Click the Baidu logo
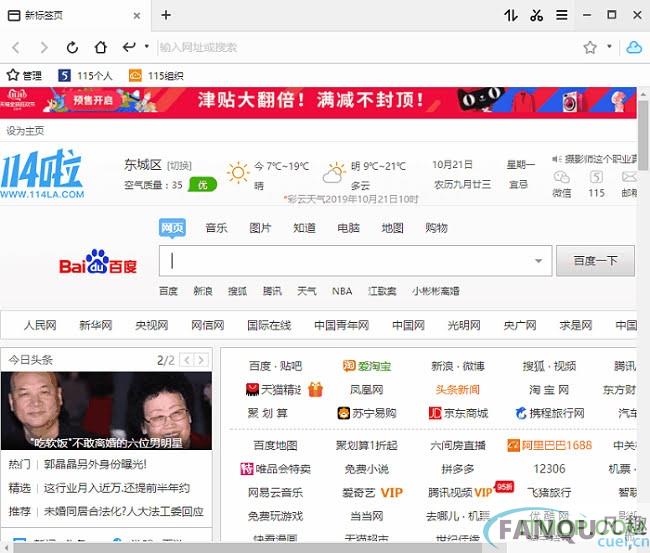650x553 pixels. [98, 262]
